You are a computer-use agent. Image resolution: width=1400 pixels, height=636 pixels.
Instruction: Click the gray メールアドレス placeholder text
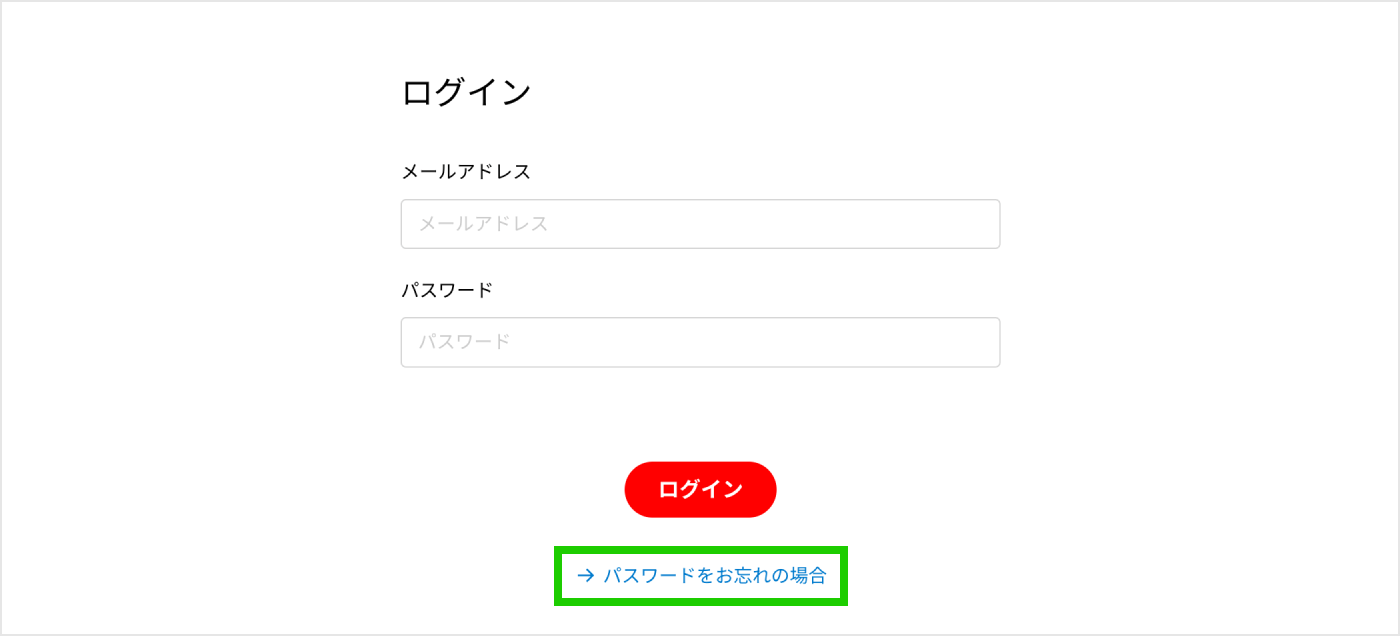(x=483, y=224)
